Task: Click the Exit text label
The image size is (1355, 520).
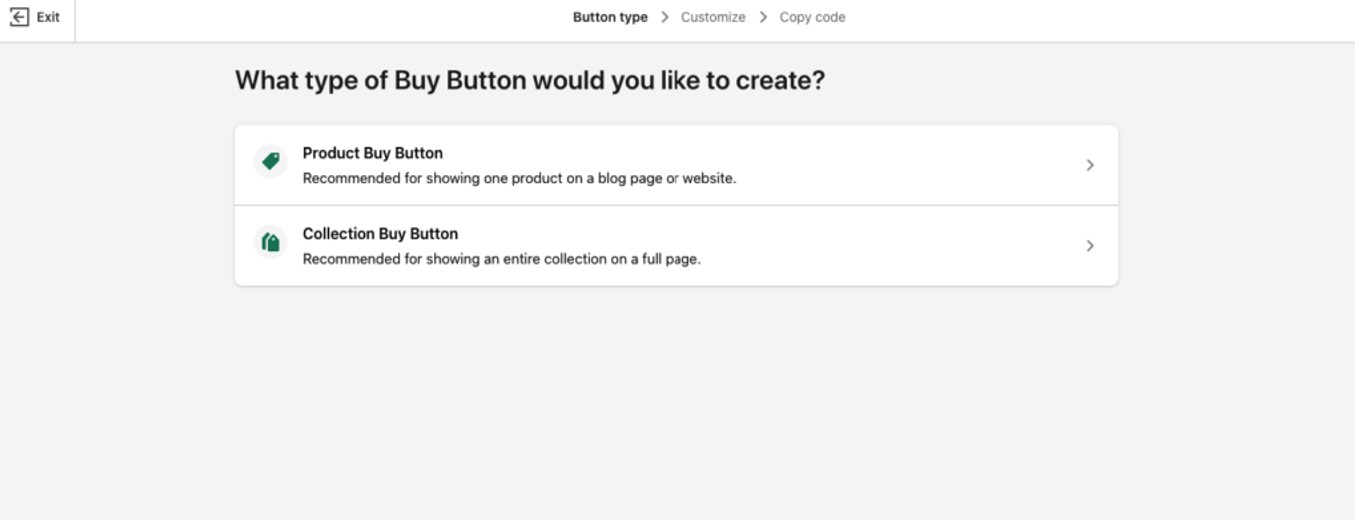Action: (x=48, y=17)
